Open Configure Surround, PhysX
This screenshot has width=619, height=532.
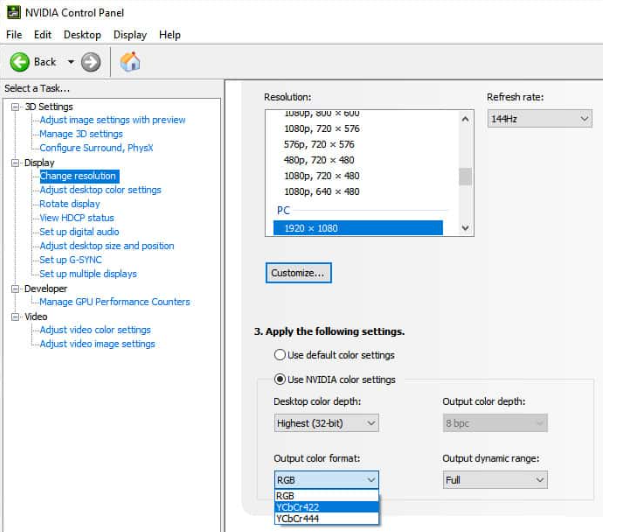[x=96, y=148]
